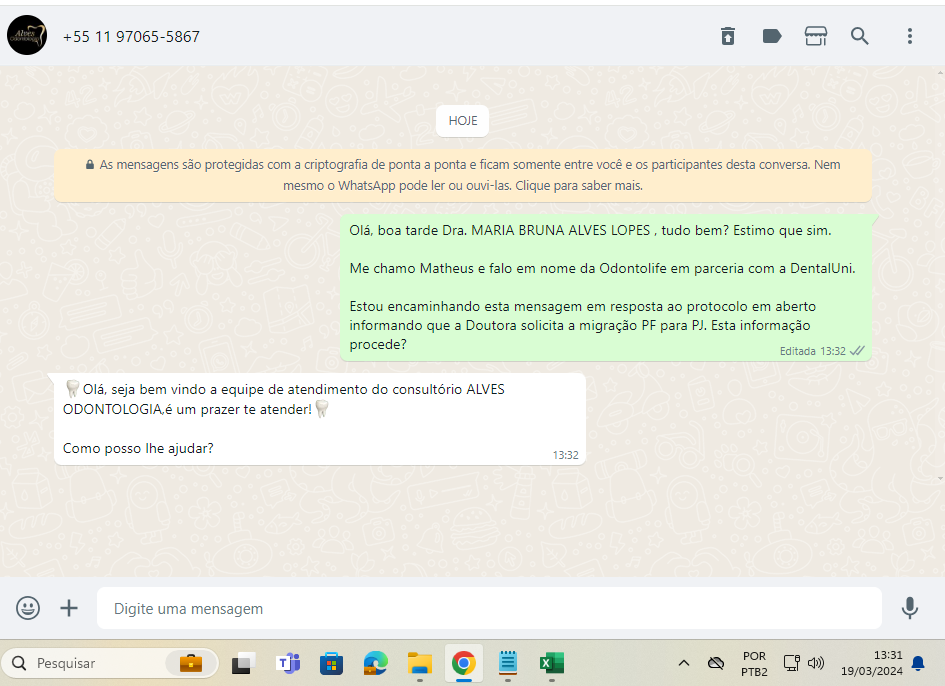
Task: Click the 'Editada 13:32' label
Action: (812, 351)
